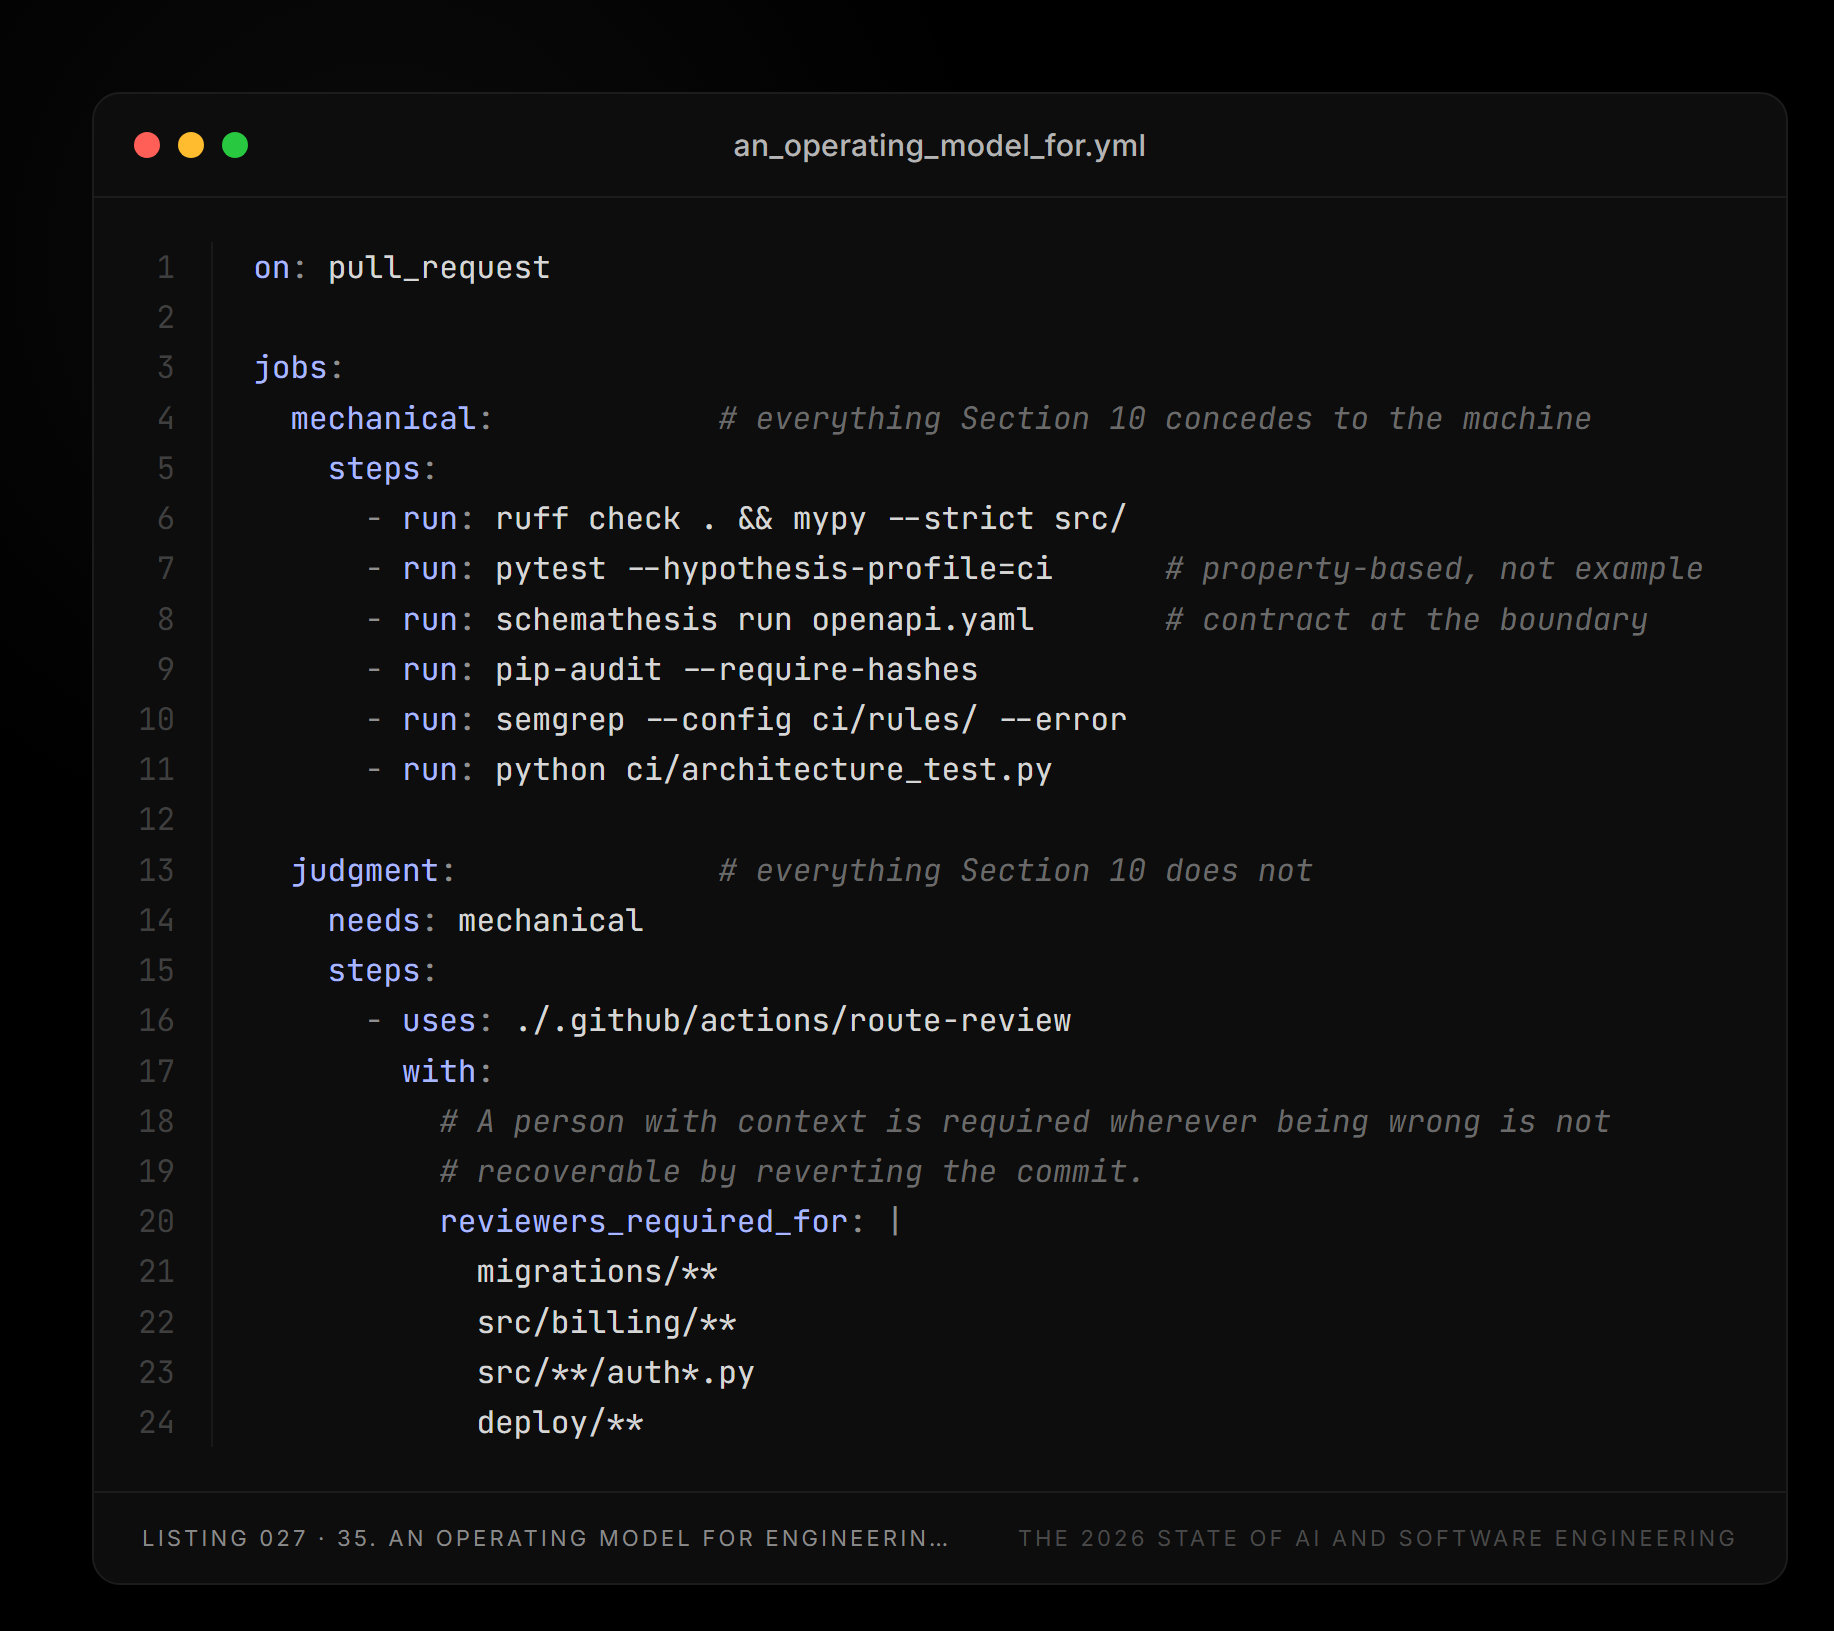Click 'steps:' under the mechanical job
Screen dimensions: 1834x1631
click(383, 468)
